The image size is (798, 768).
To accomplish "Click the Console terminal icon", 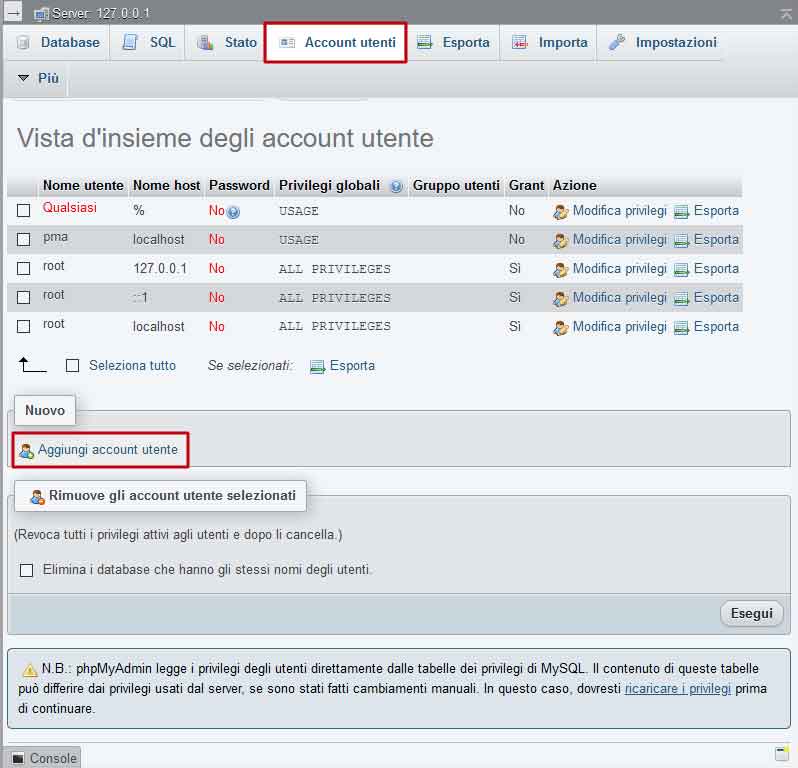I will 18,758.
